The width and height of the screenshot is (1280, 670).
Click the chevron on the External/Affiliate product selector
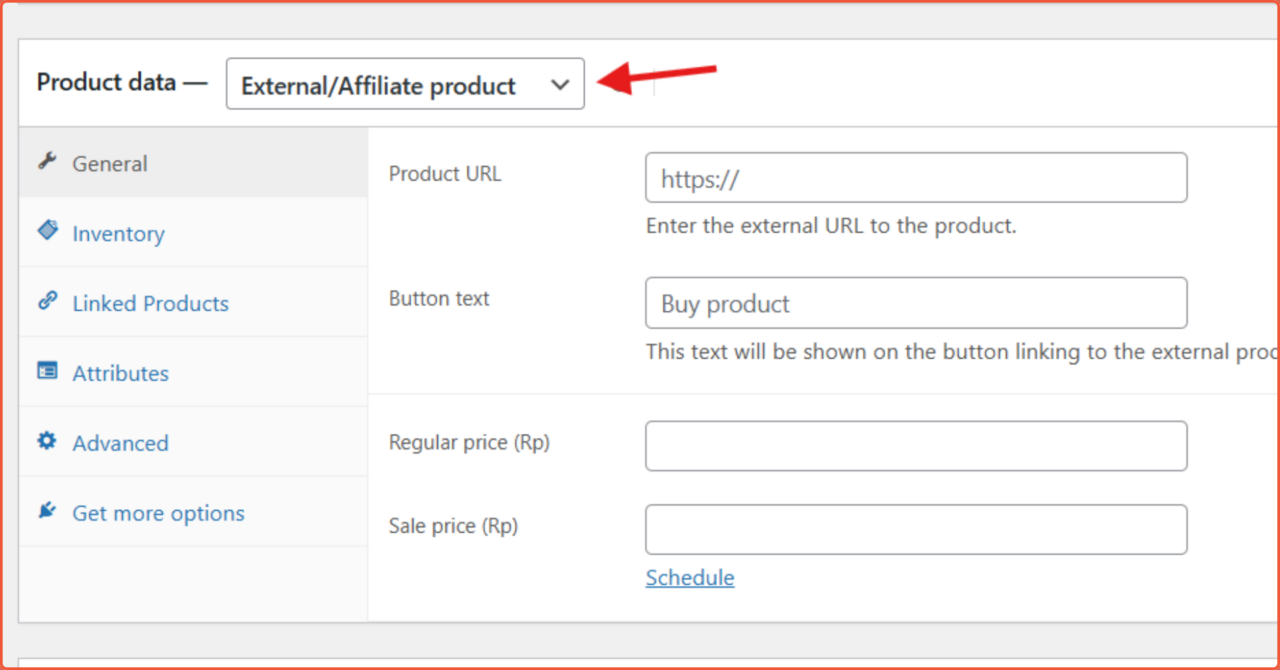(x=559, y=84)
